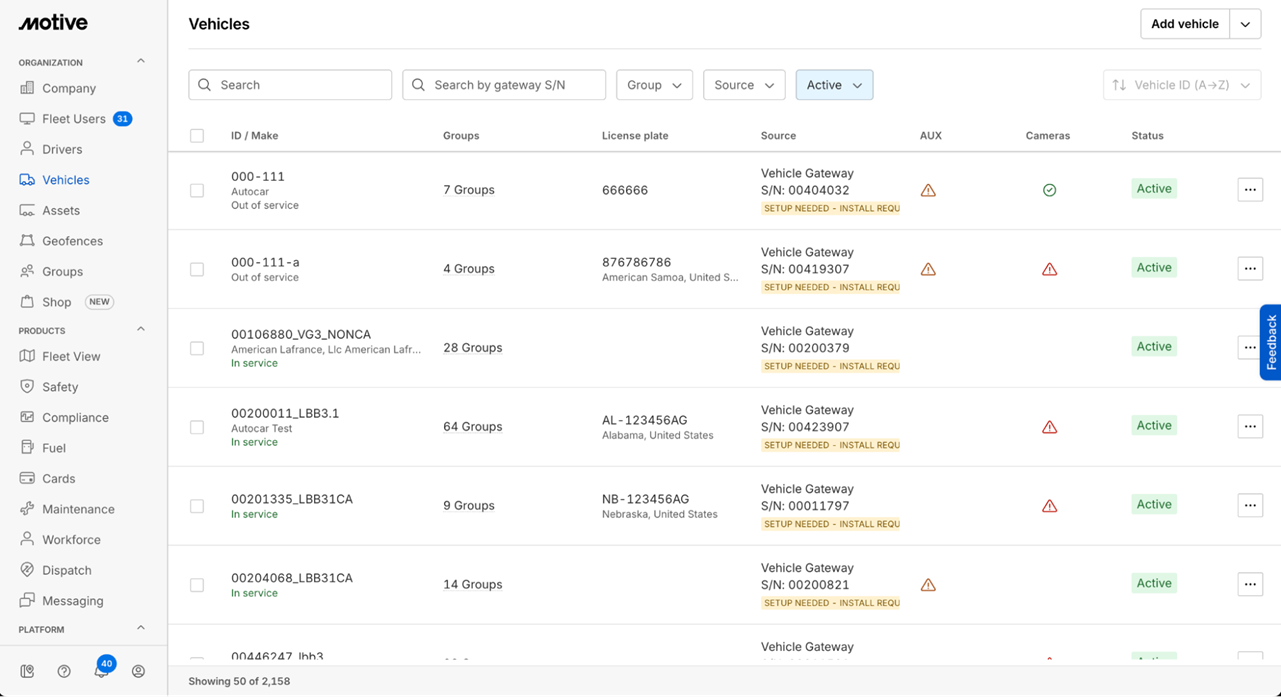
Task: Click AUX warning icon for vehicle 000-111
Action: (928, 190)
